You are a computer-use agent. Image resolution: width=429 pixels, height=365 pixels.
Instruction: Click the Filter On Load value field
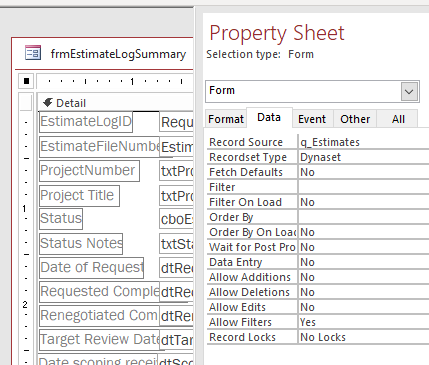coord(363,202)
